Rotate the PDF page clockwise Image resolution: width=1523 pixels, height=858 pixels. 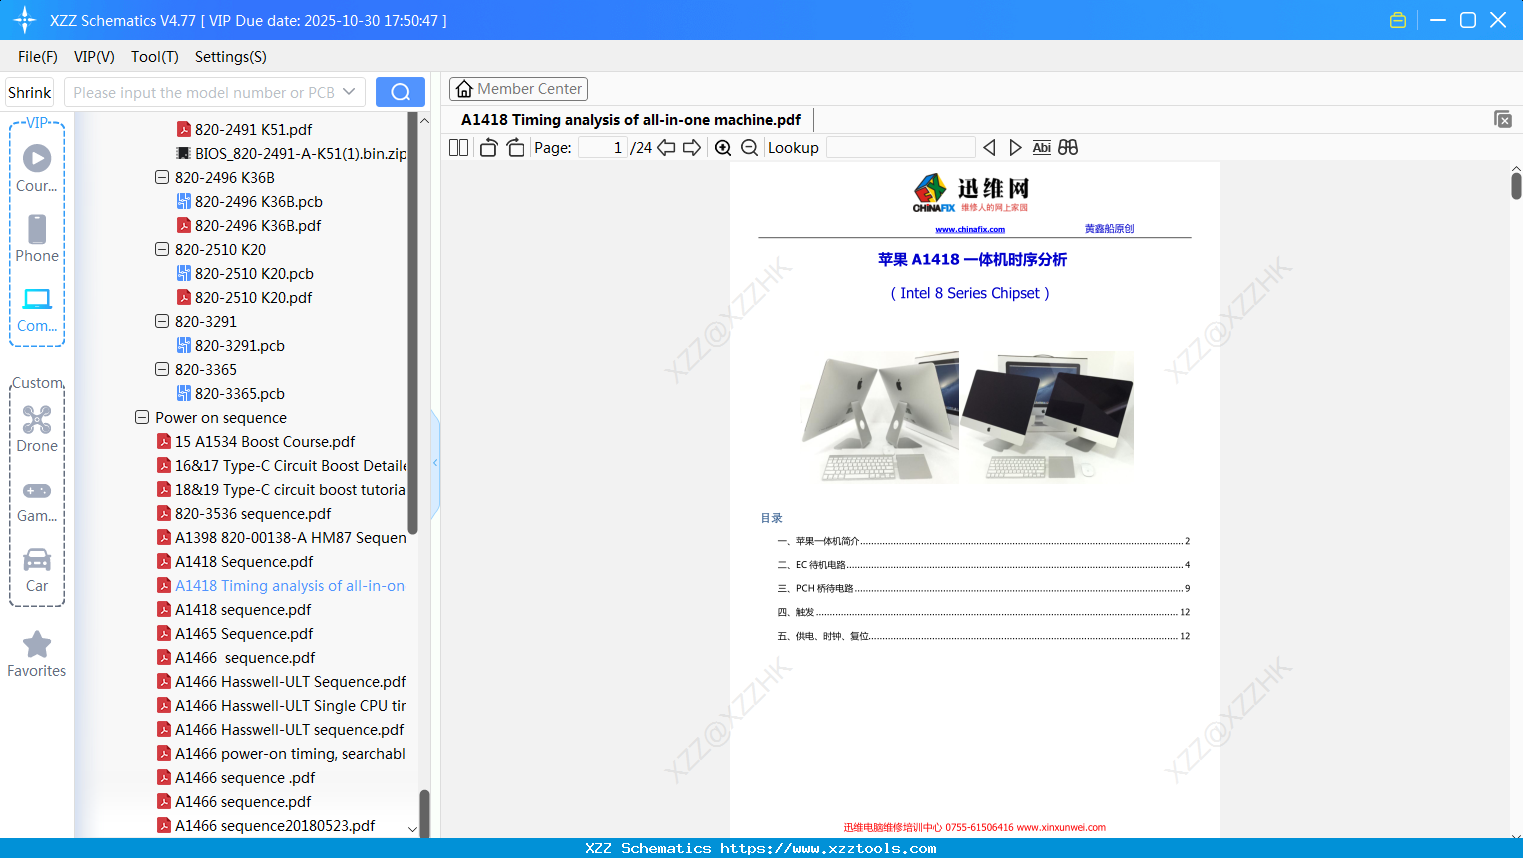(516, 148)
